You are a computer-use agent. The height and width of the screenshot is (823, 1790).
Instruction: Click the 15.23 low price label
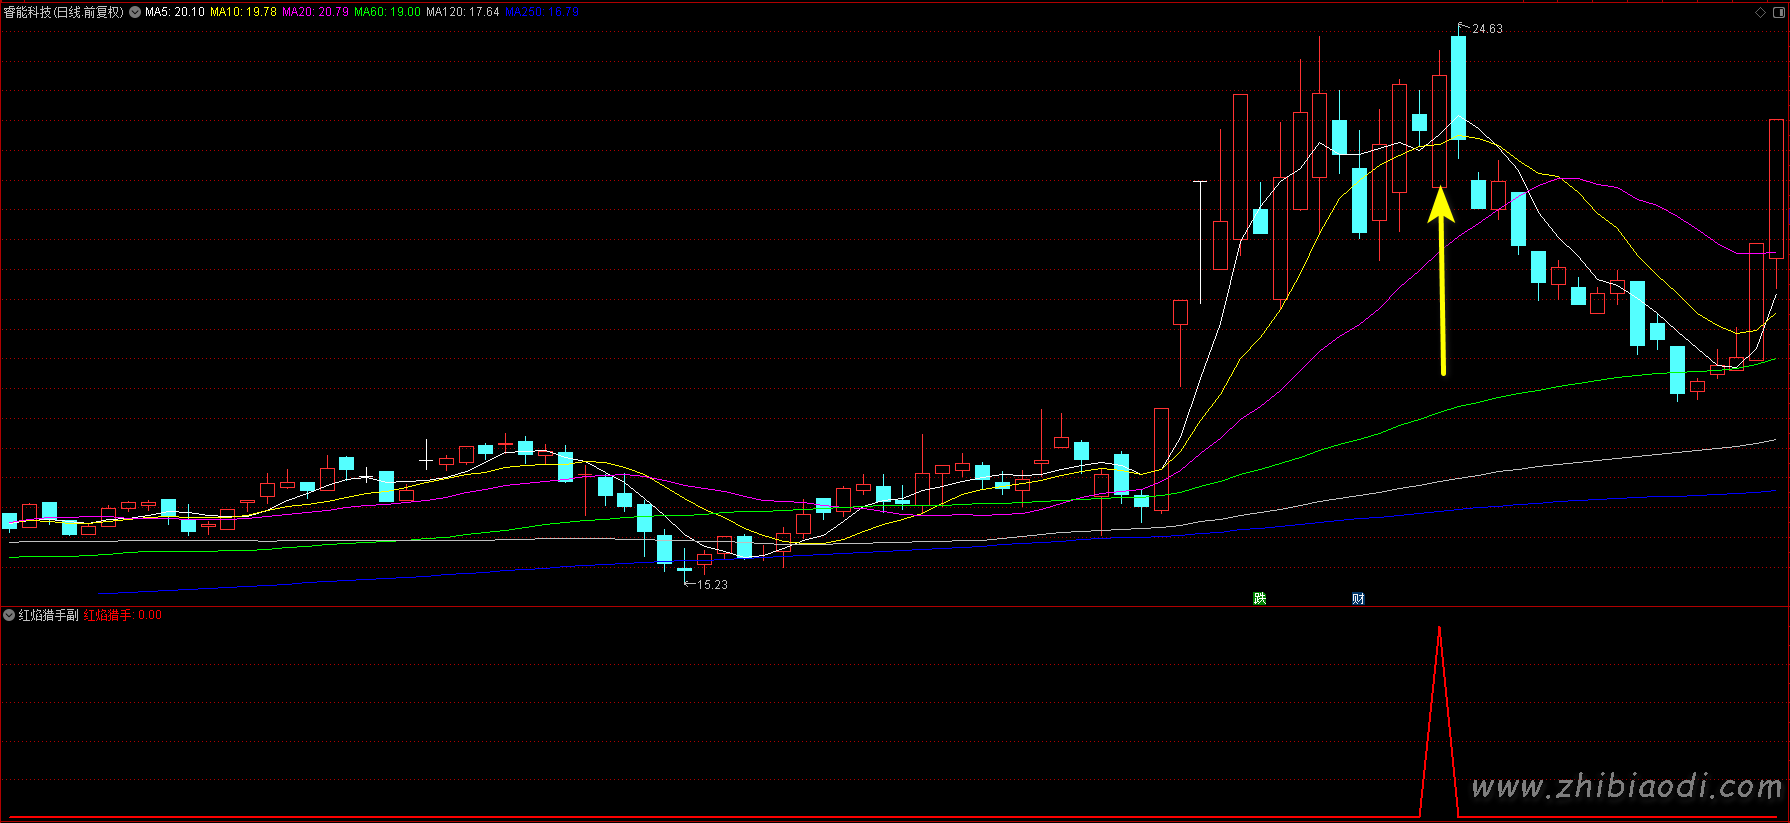[x=712, y=585]
